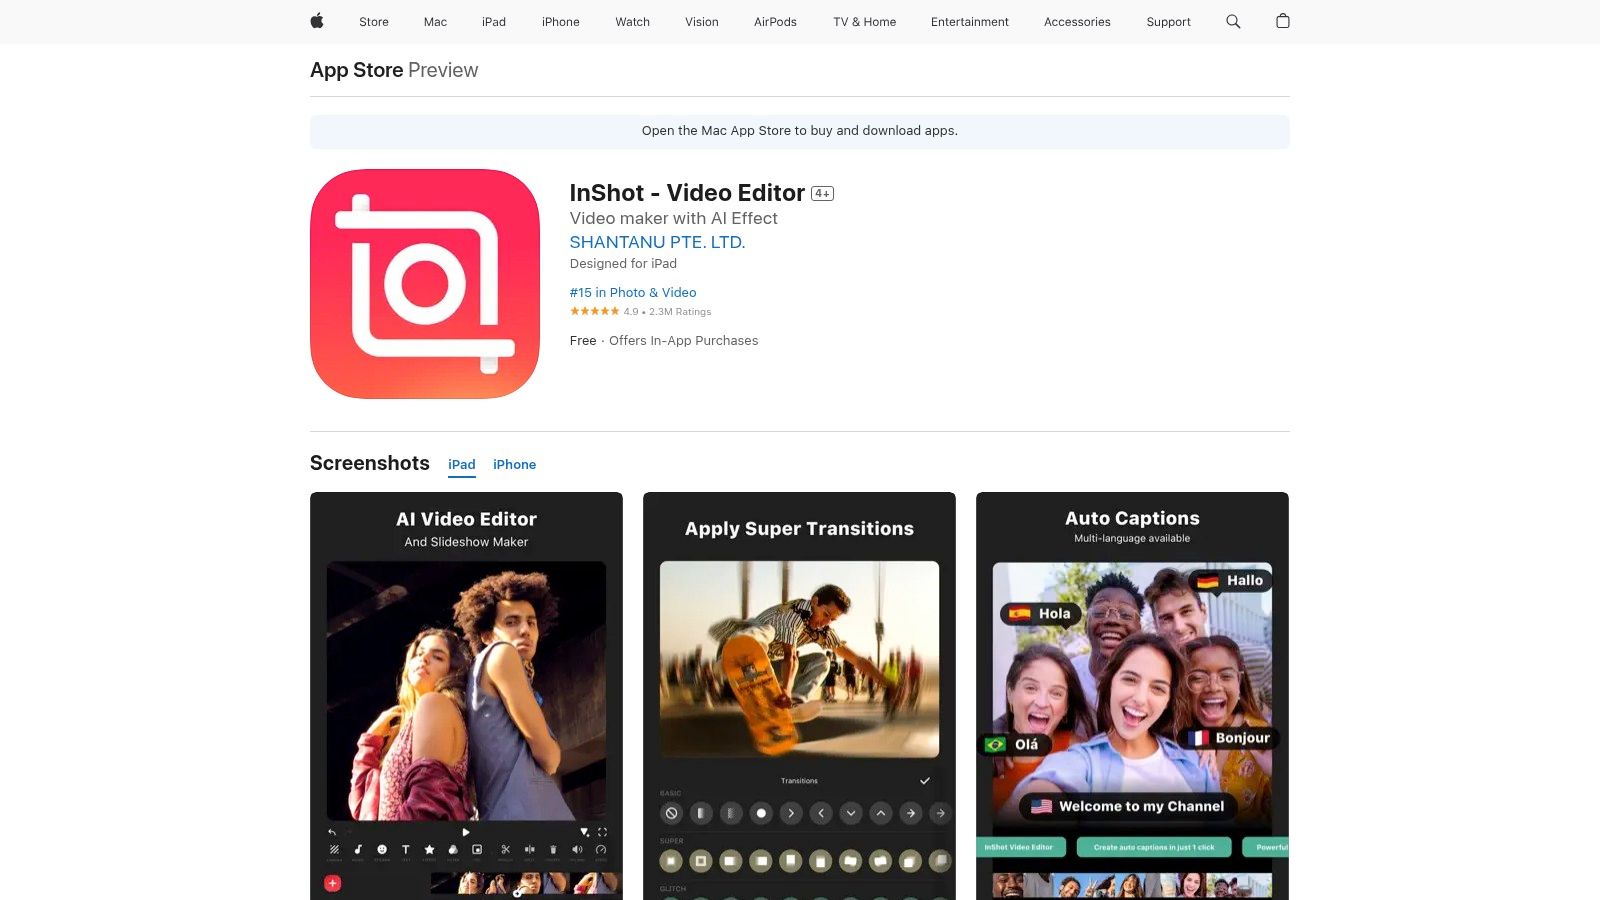Open the TV & Home menu
The image size is (1600, 900).
coord(865,22)
